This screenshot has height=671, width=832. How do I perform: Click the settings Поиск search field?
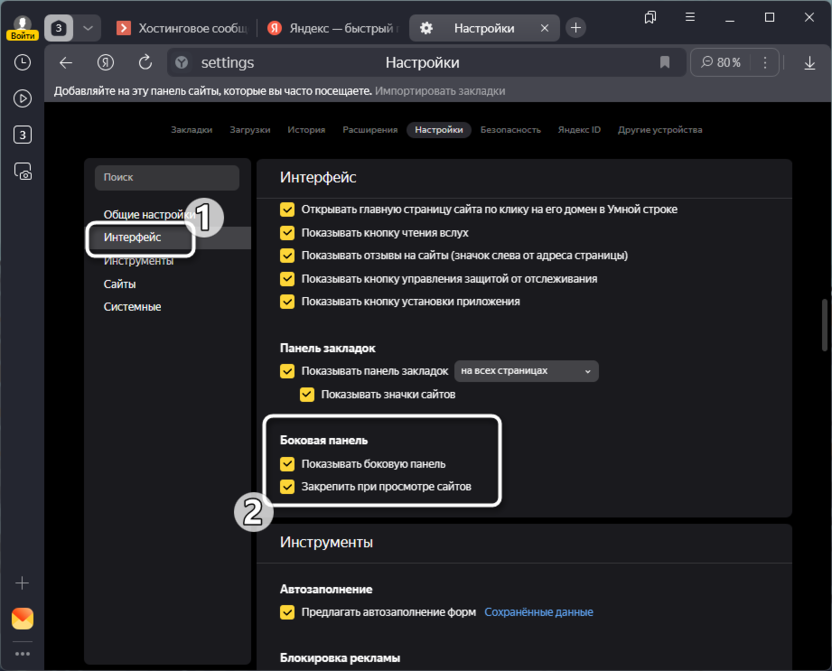[166, 177]
